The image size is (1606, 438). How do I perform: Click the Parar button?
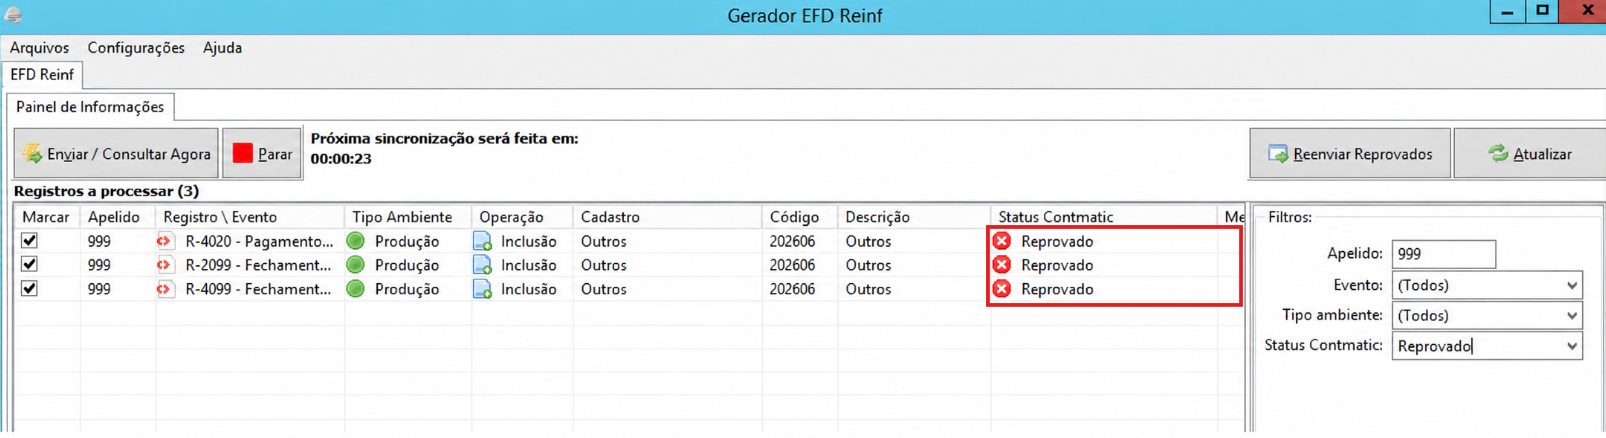pyautogui.click(x=262, y=154)
